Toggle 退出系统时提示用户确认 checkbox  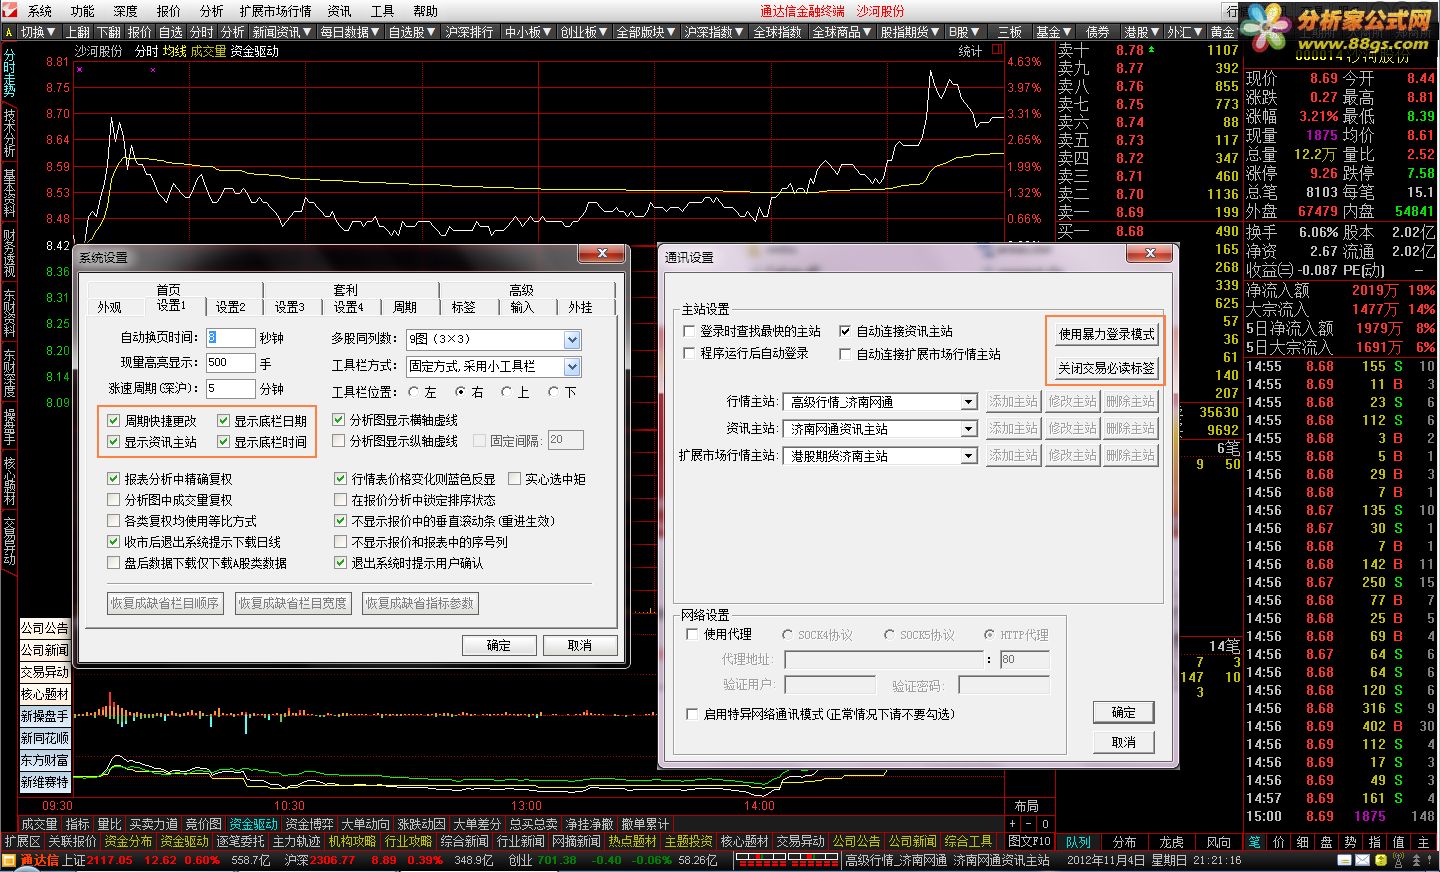[341, 563]
